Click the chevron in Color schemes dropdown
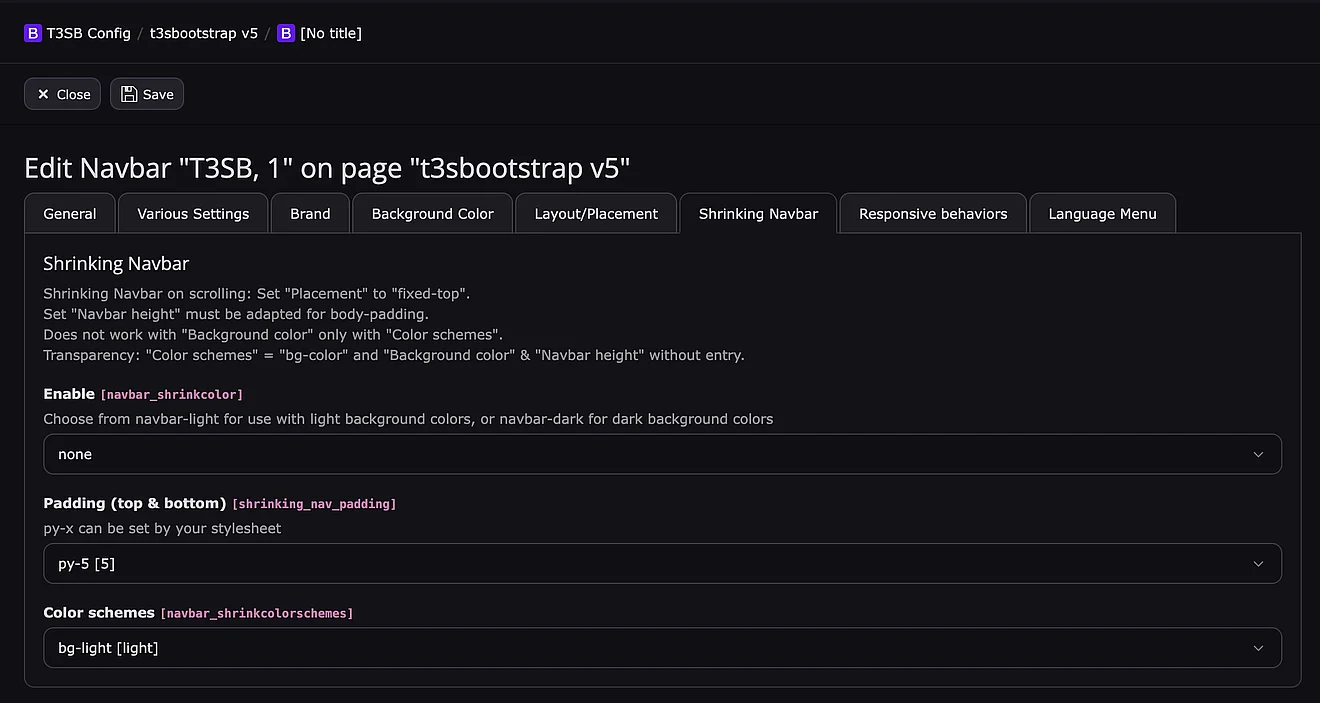 pos(1258,648)
